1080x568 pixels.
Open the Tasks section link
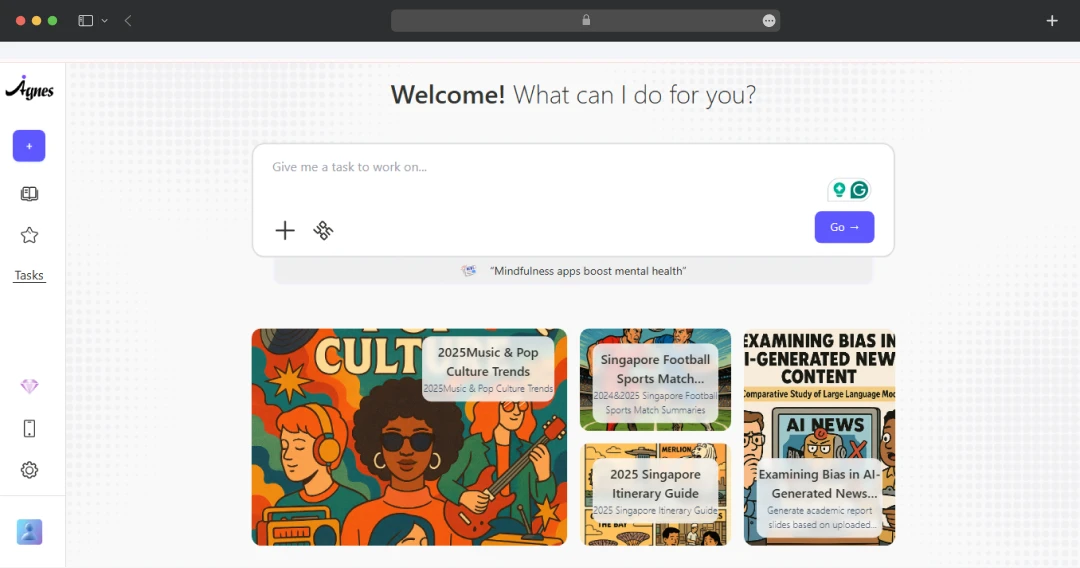(x=29, y=275)
